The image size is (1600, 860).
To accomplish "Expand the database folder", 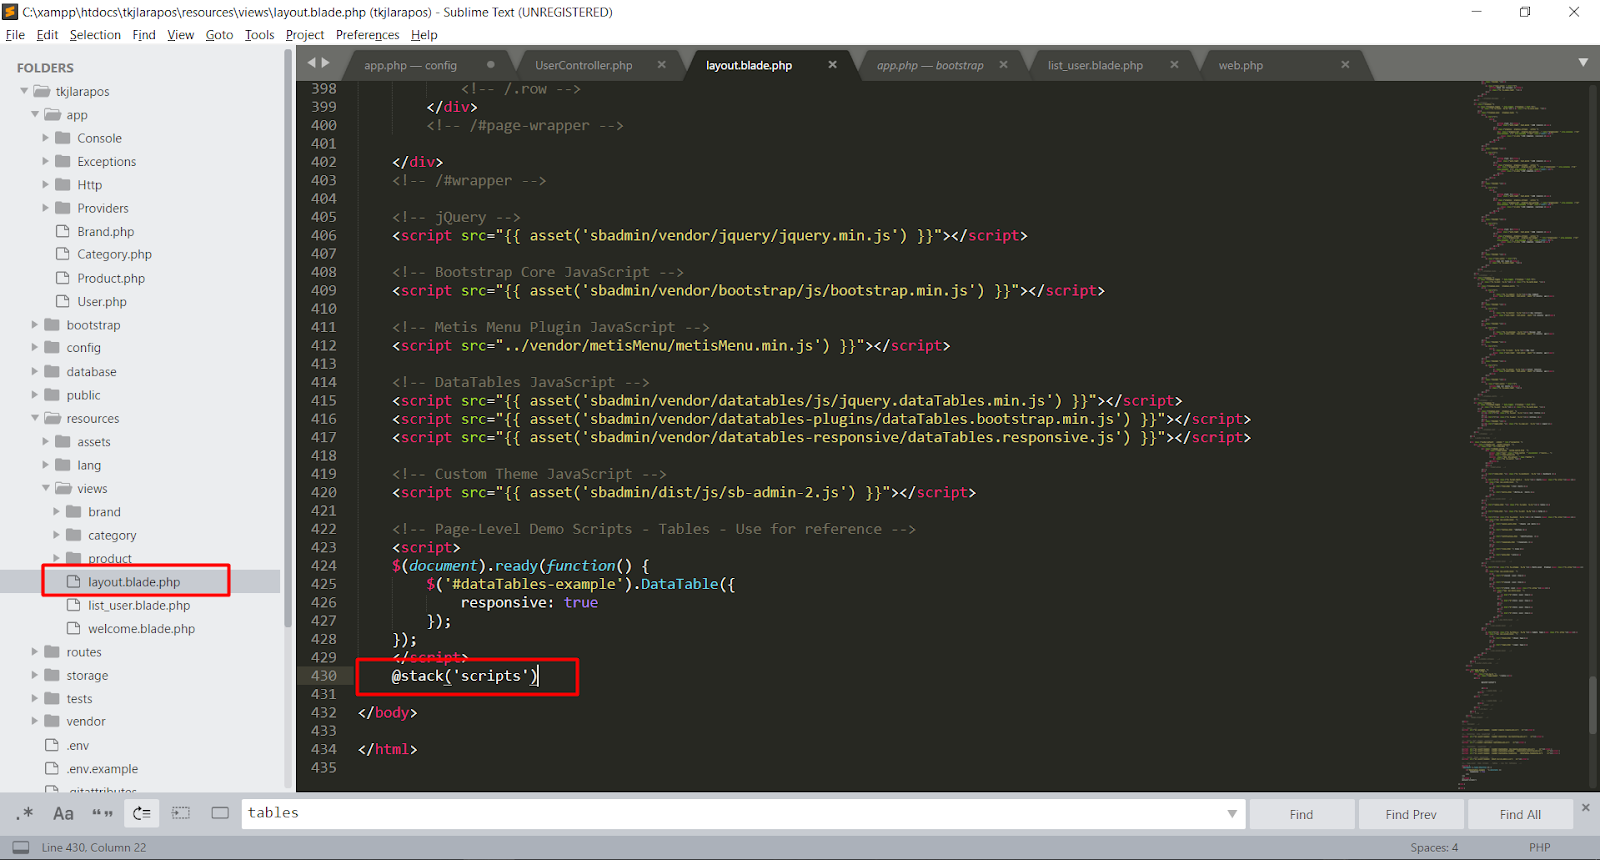I will coord(35,372).
